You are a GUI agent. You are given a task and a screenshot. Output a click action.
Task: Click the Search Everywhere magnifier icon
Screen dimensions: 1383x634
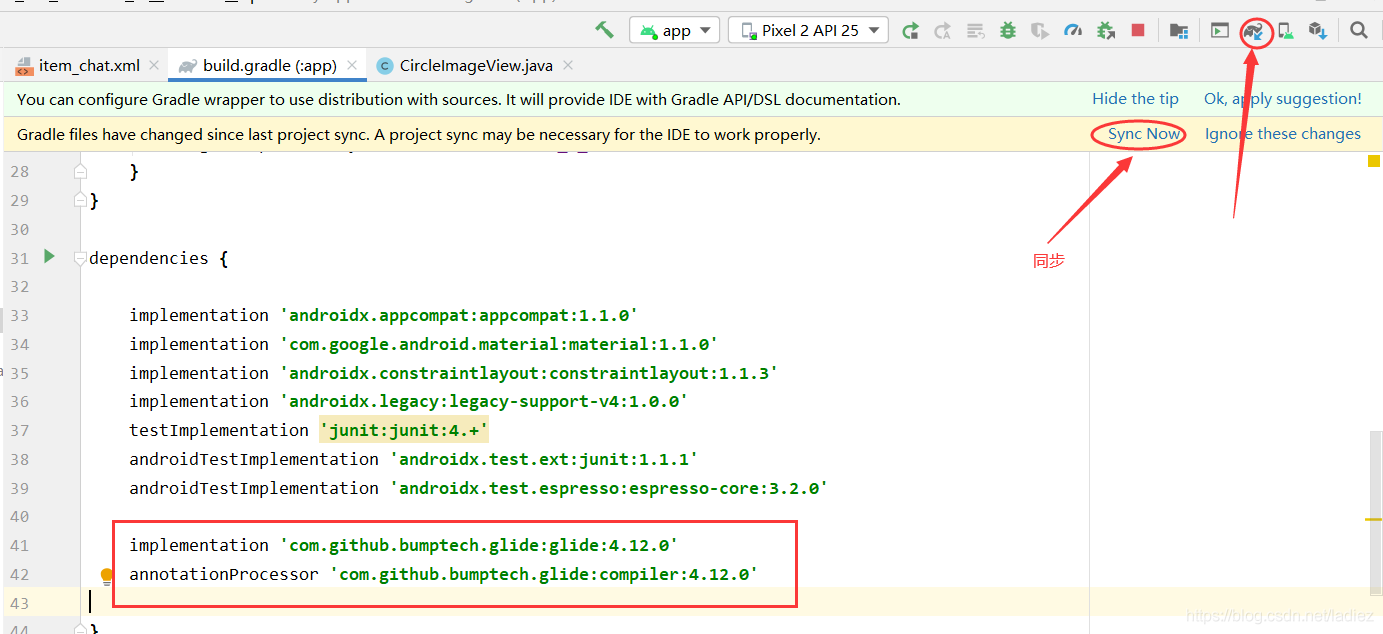[x=1359, y=31]
